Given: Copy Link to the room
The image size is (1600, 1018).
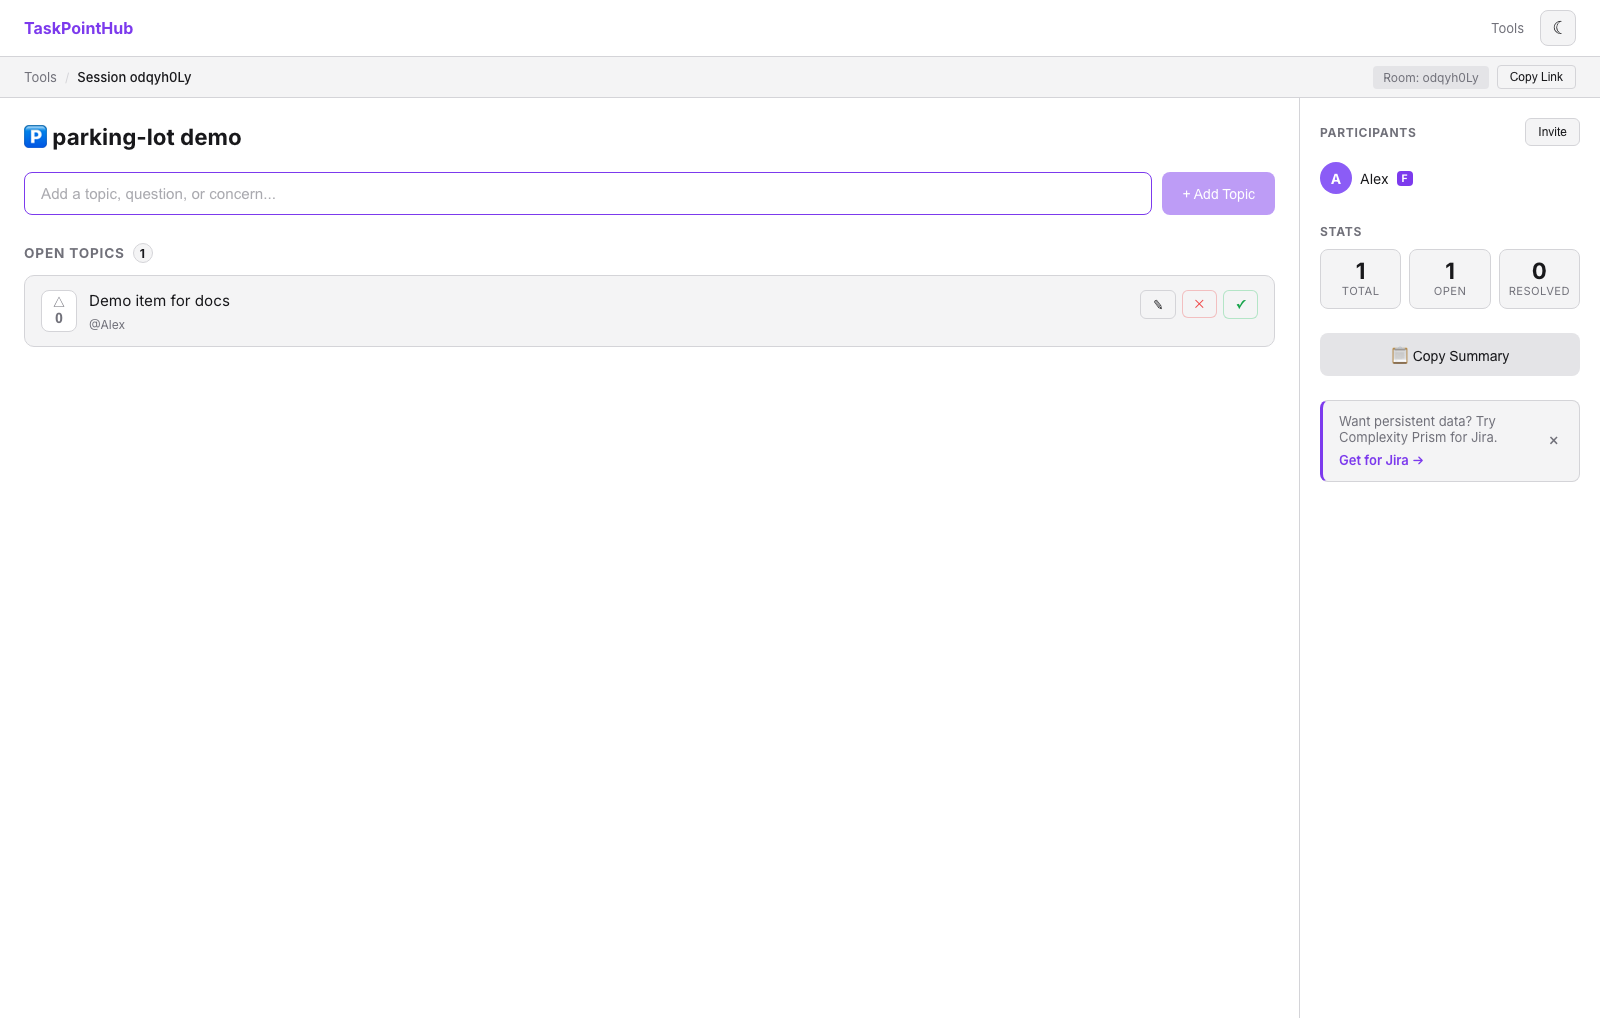Looking at the screenshot, I should 1536,77.
